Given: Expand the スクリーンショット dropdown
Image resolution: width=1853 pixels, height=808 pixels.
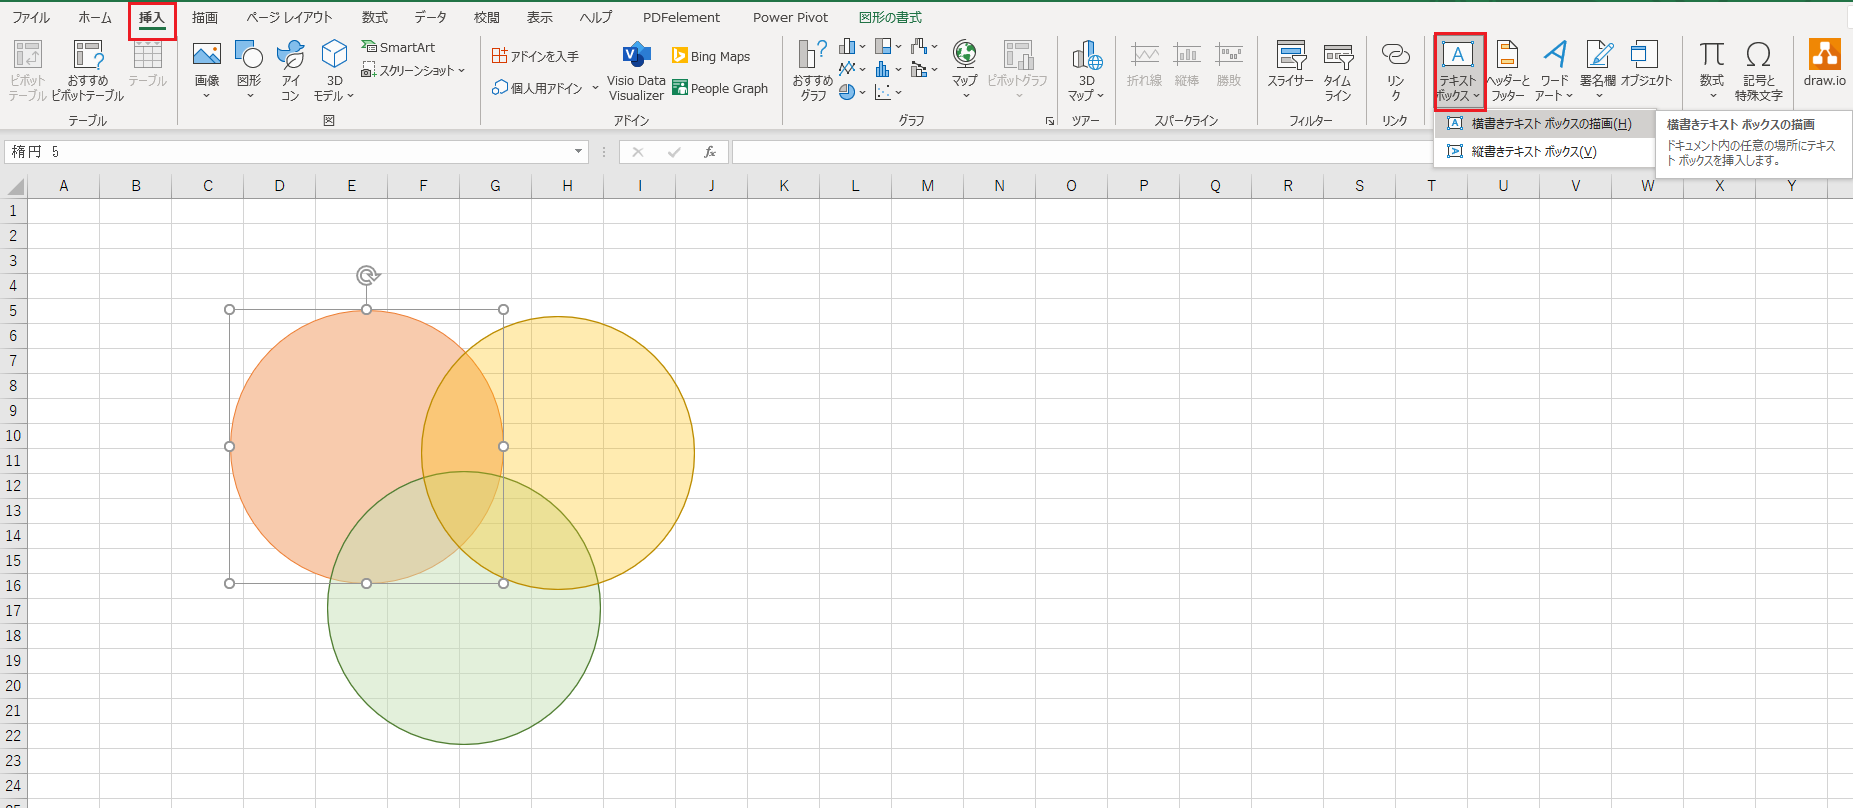Looking at the screenshot, I should point(414,71).
